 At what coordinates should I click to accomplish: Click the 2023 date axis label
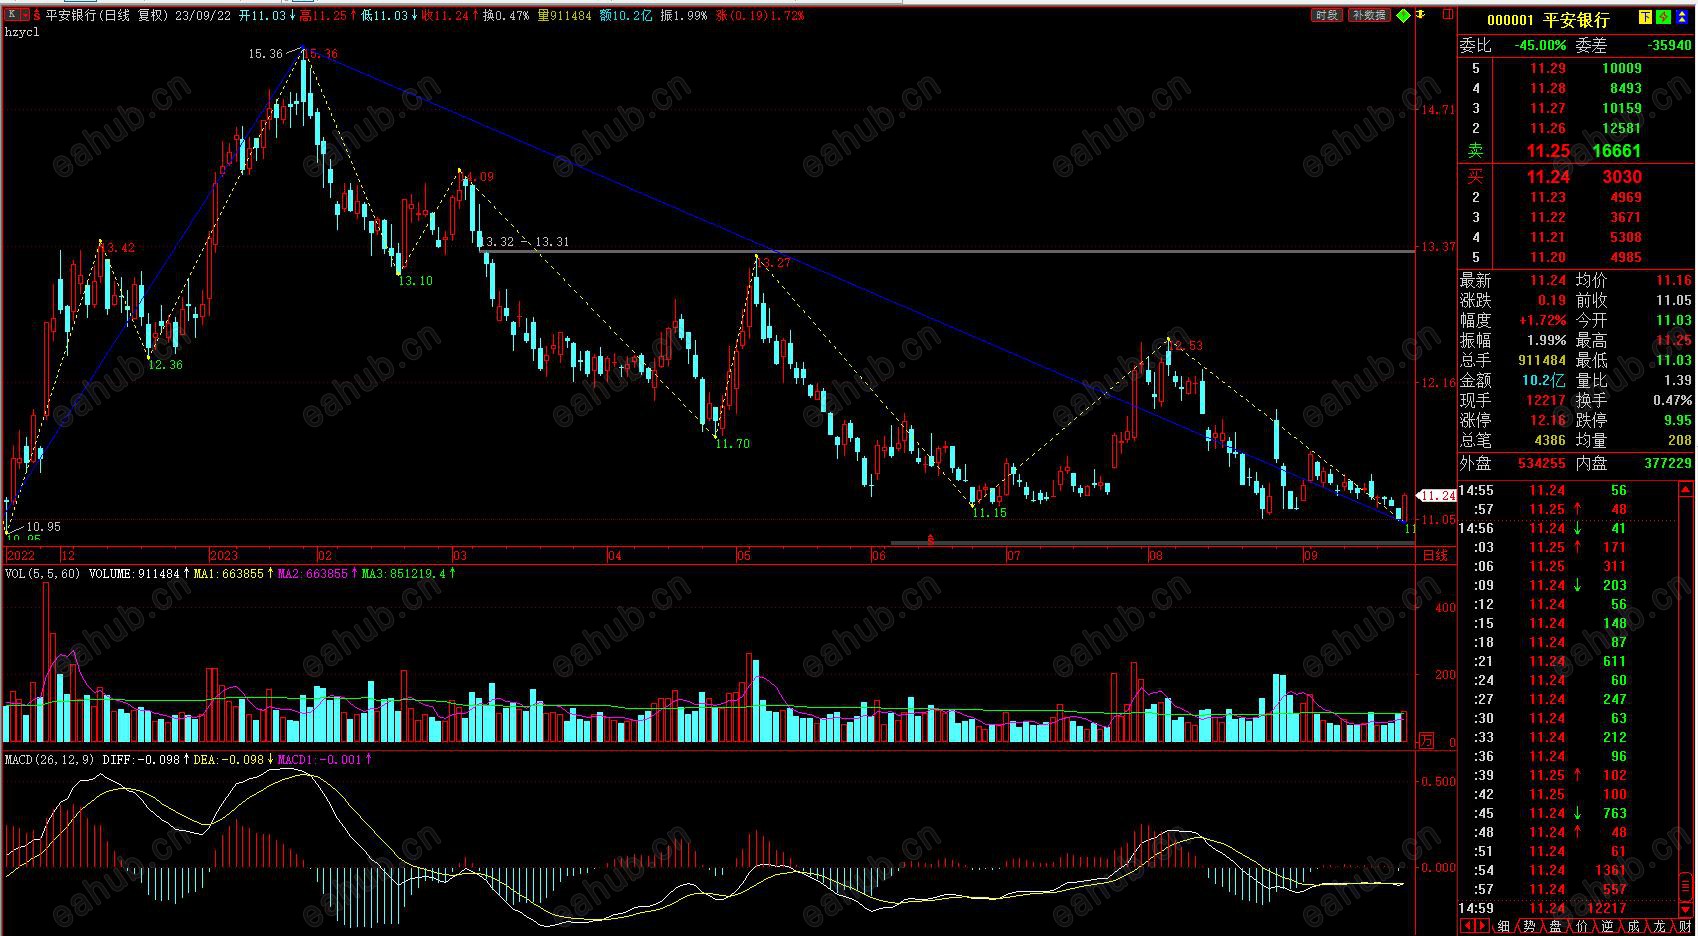[224, 555]
